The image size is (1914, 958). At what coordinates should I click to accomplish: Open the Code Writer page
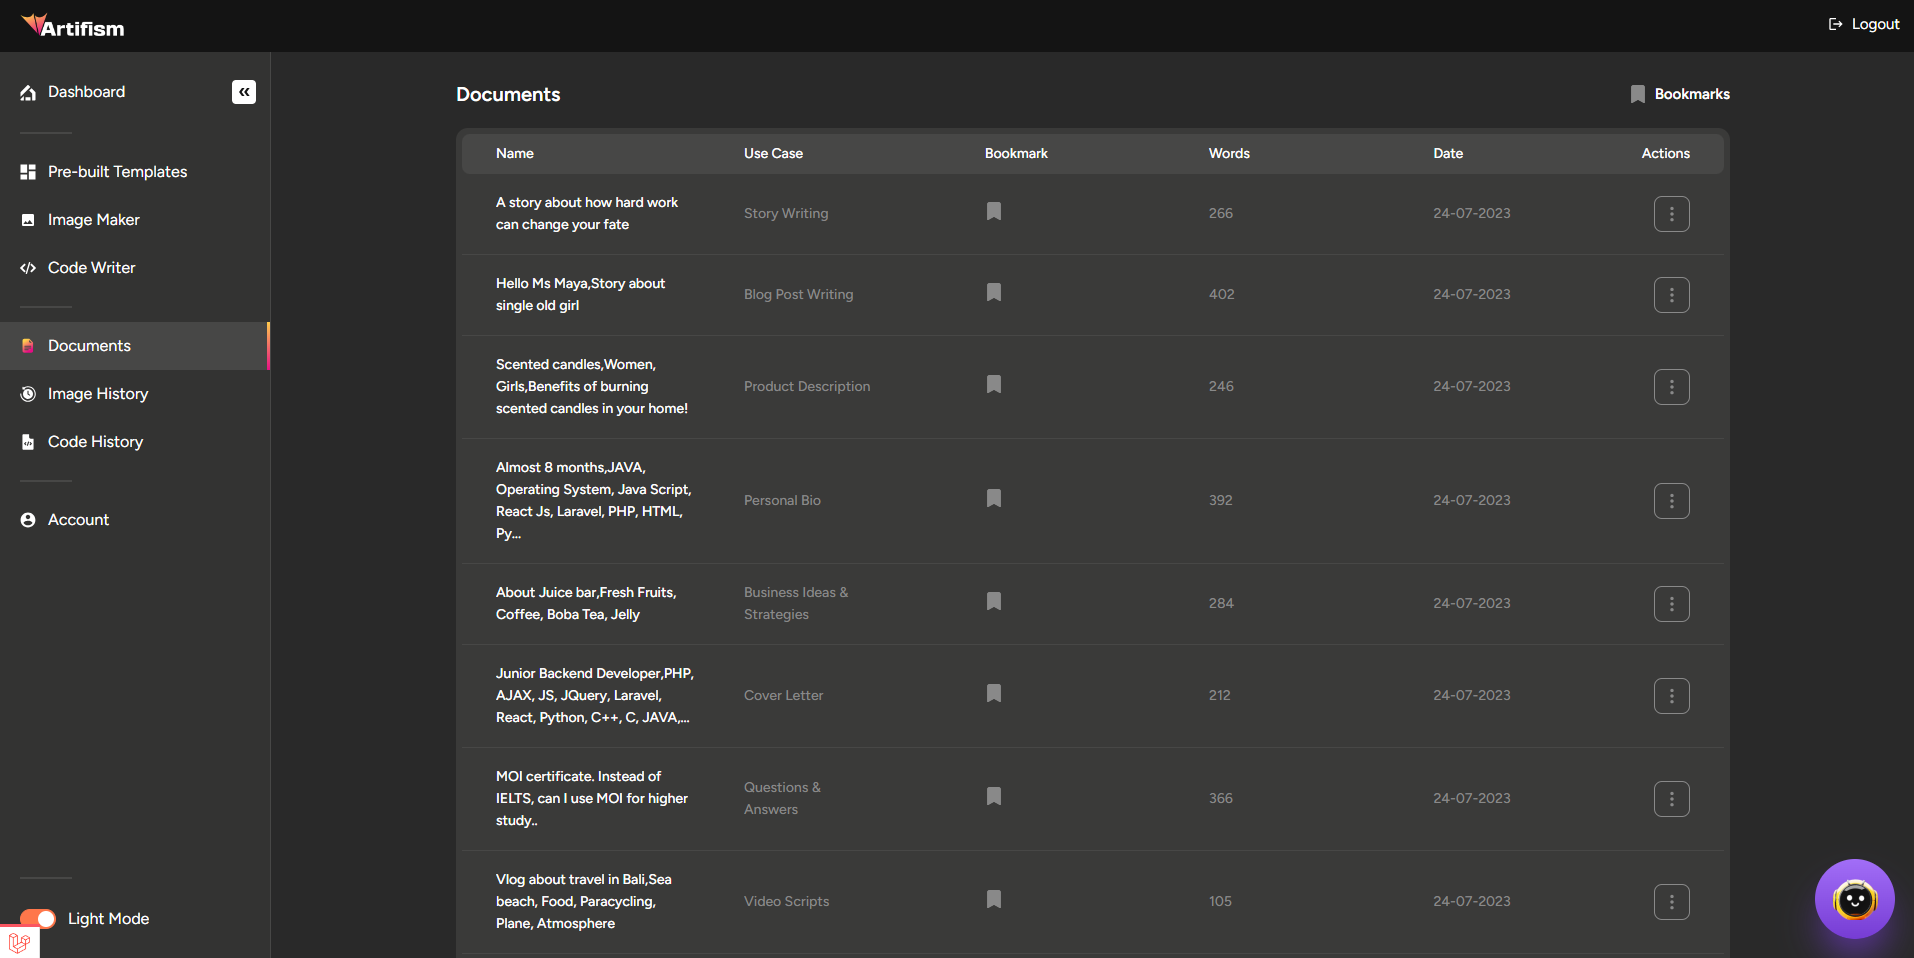point(91,268)
